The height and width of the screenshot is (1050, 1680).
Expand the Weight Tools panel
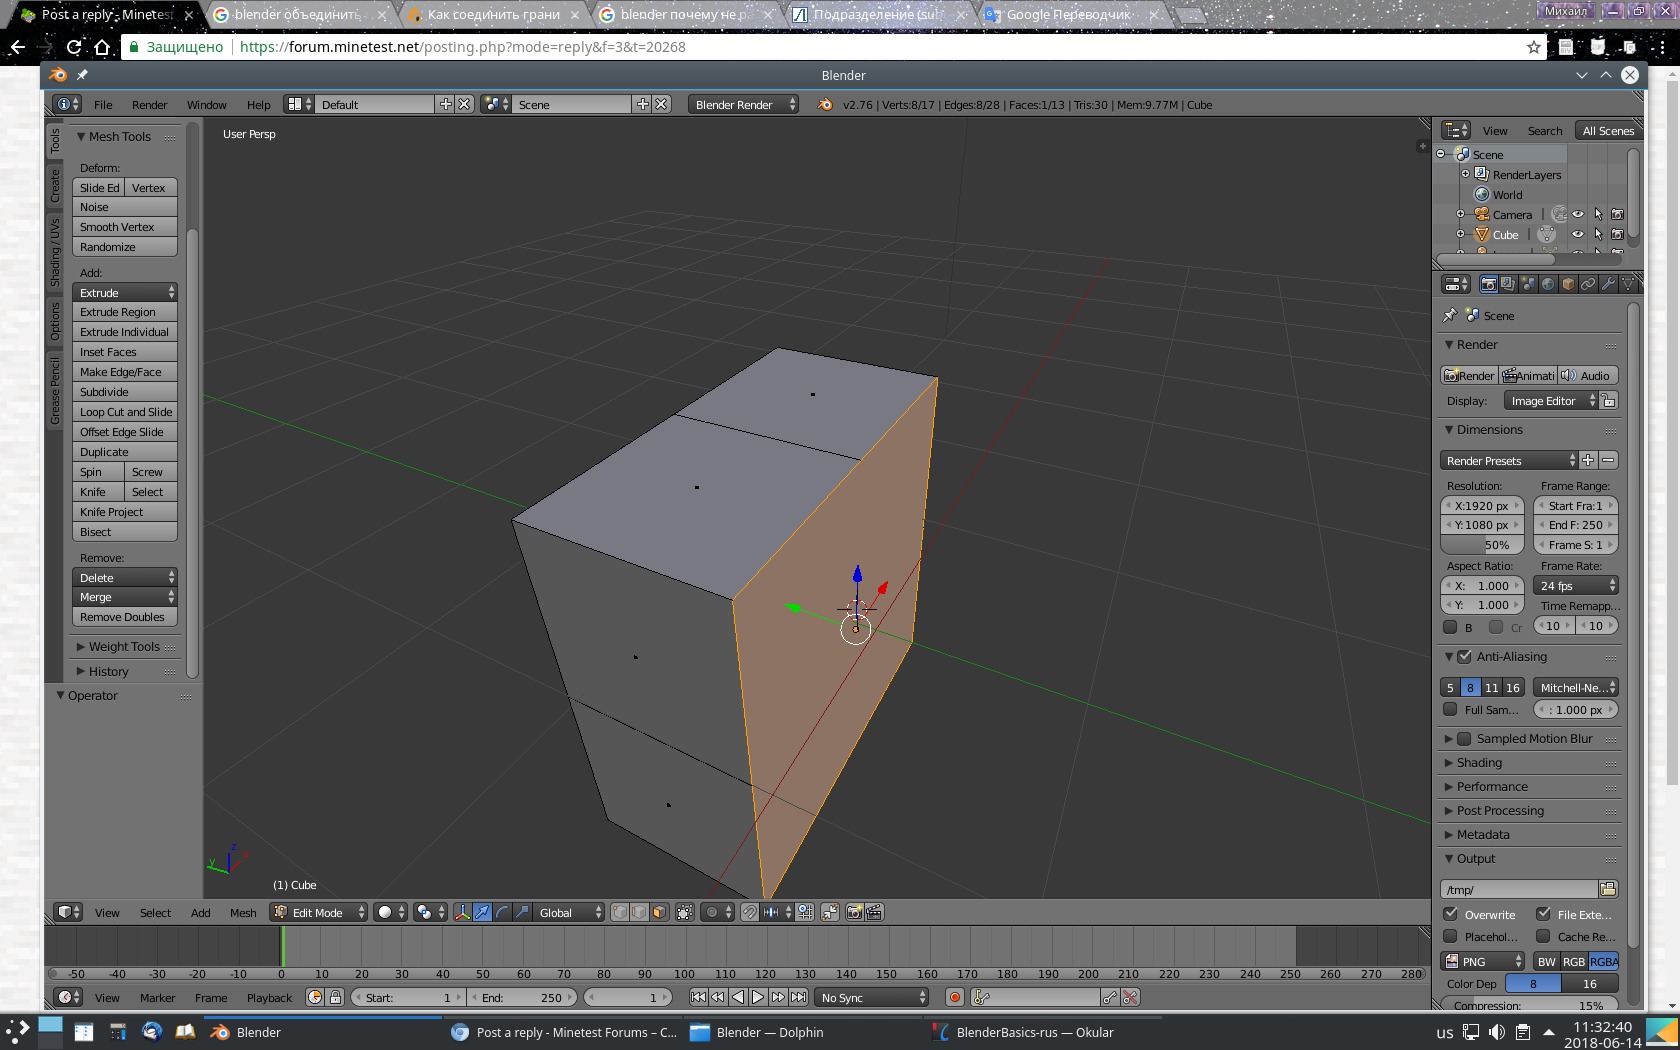pyautogui.click(x=123, y=647)
